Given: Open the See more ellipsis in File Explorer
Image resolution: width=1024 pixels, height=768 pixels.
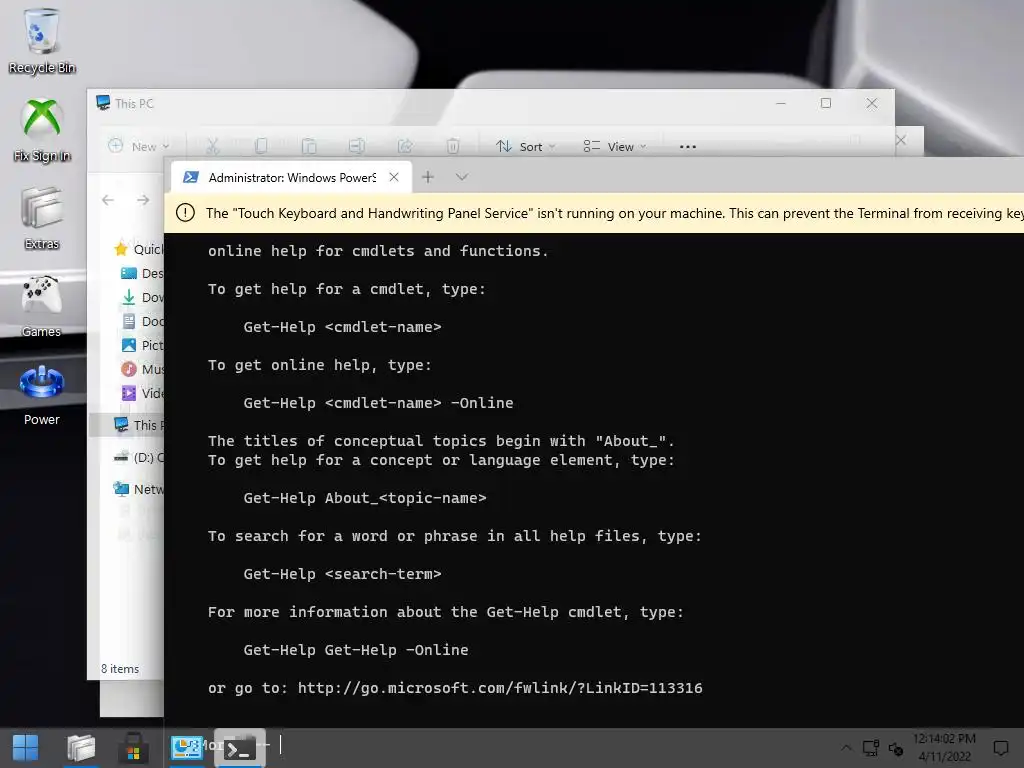Looking at the screenshot, I should coord(688,146).
